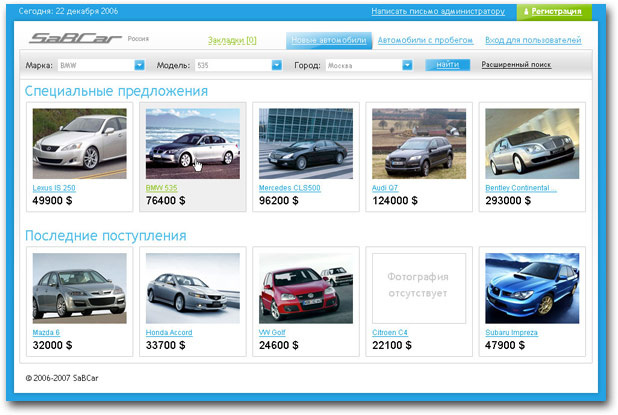
Task: Click the 33700 $ price
Action: tap(166, 345)
